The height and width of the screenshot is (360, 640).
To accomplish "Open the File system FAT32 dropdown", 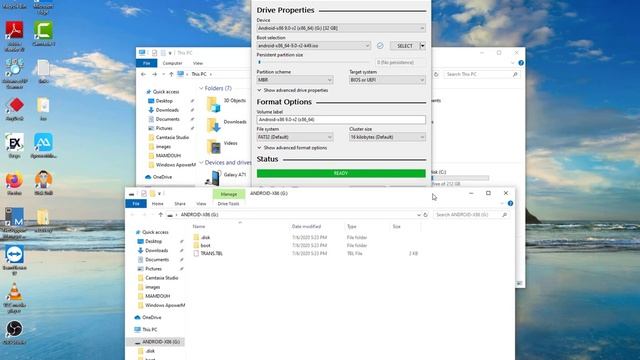I will click(x=295, y=137).
